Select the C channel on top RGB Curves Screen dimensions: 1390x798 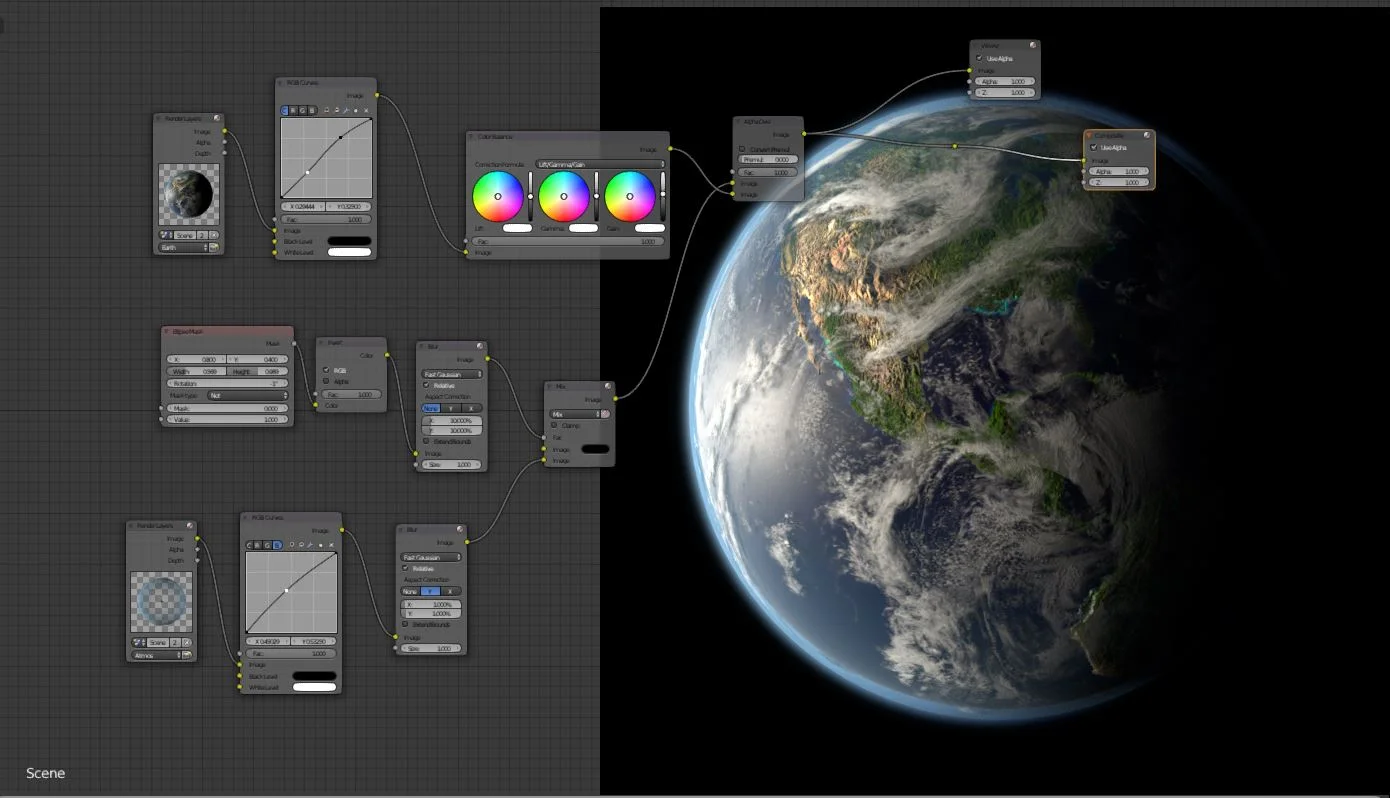coord(285,110)
